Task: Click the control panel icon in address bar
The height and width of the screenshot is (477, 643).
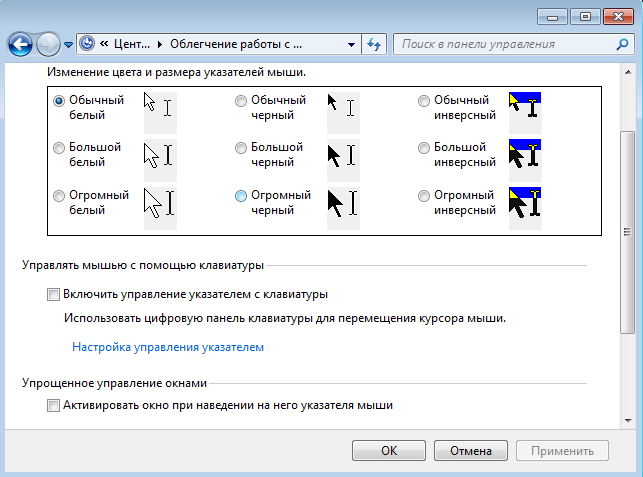Action: click(87, 43)
